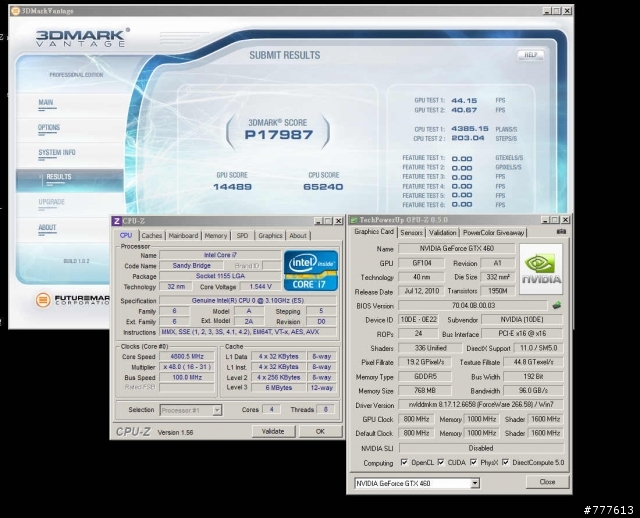Screen dimensions: 640x518
Task: Click the OK button in CPU-Z
Action: pyautogui.click(x=320, y=431)
